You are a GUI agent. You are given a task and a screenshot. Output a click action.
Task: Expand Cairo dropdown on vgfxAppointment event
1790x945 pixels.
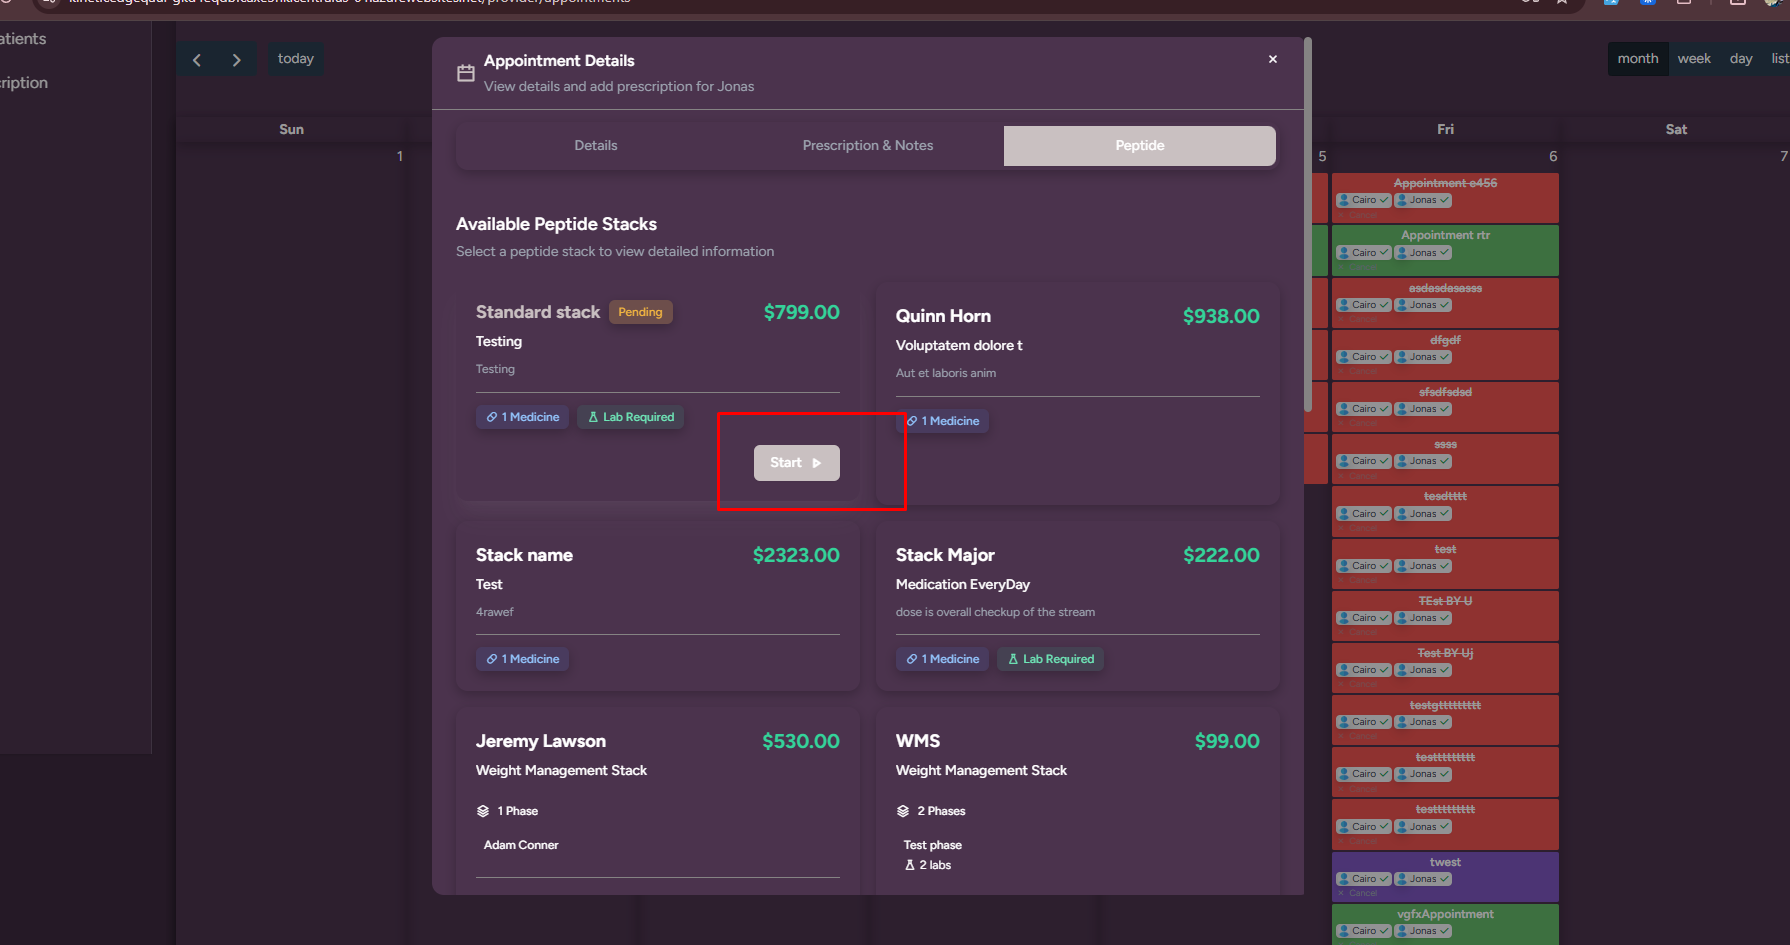point(1364,931)
